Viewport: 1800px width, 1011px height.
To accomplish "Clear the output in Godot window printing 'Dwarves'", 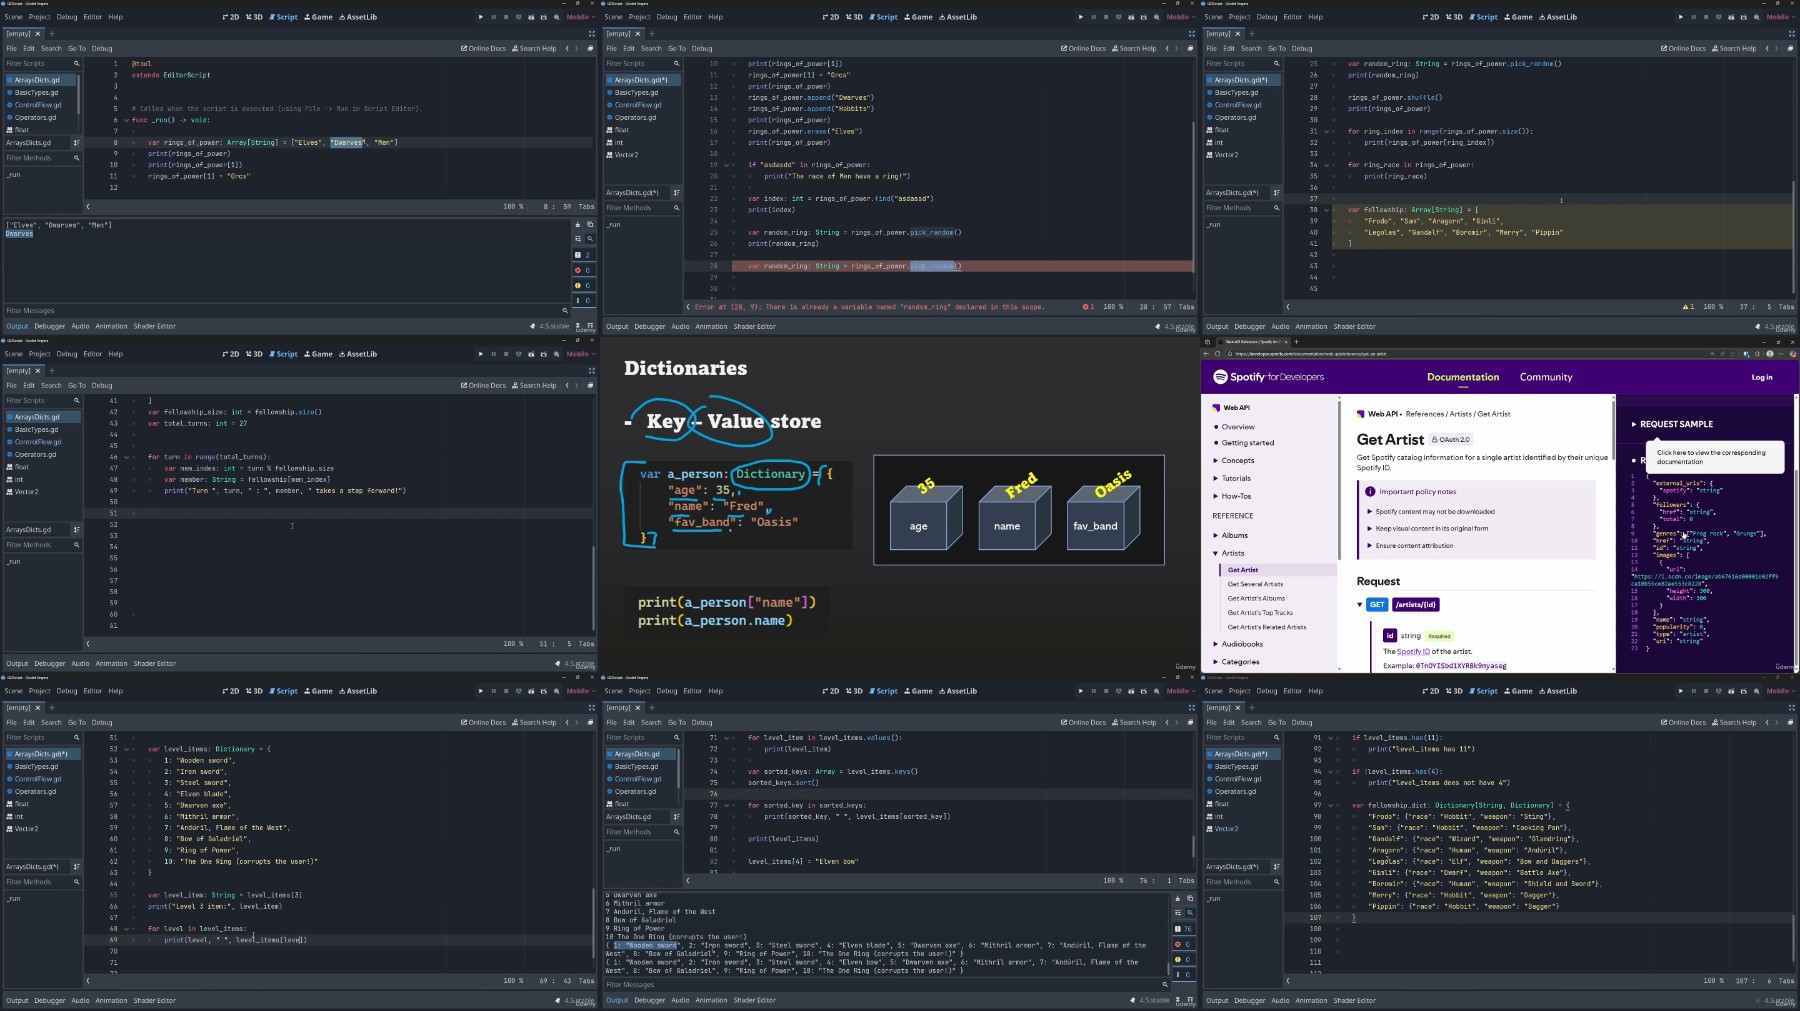I will pyautogui.click(x=578, y=224).
